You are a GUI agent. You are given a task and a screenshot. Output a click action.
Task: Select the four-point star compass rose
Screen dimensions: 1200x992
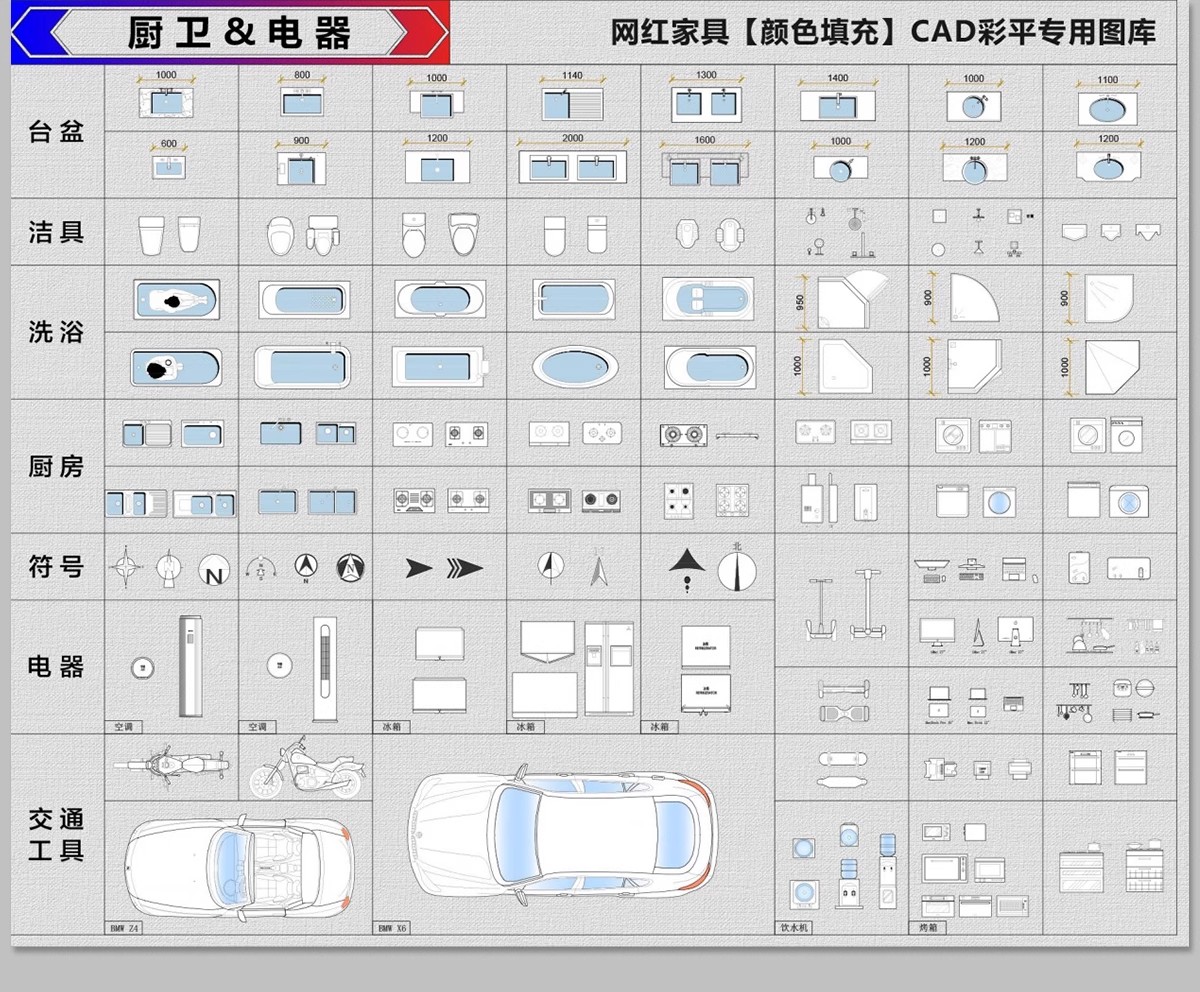coord(125,568)
